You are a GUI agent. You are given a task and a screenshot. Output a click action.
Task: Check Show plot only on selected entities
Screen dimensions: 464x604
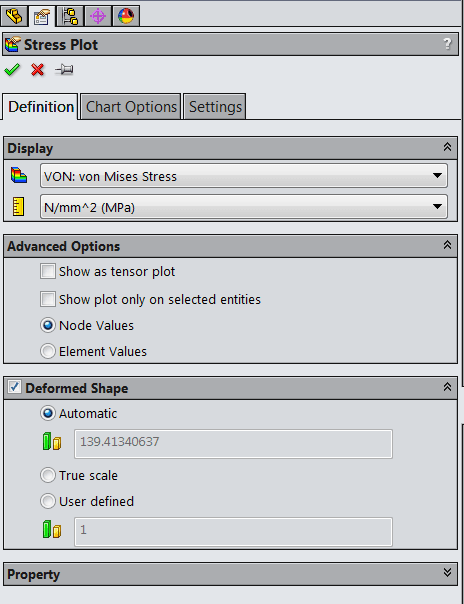point(48,299)
